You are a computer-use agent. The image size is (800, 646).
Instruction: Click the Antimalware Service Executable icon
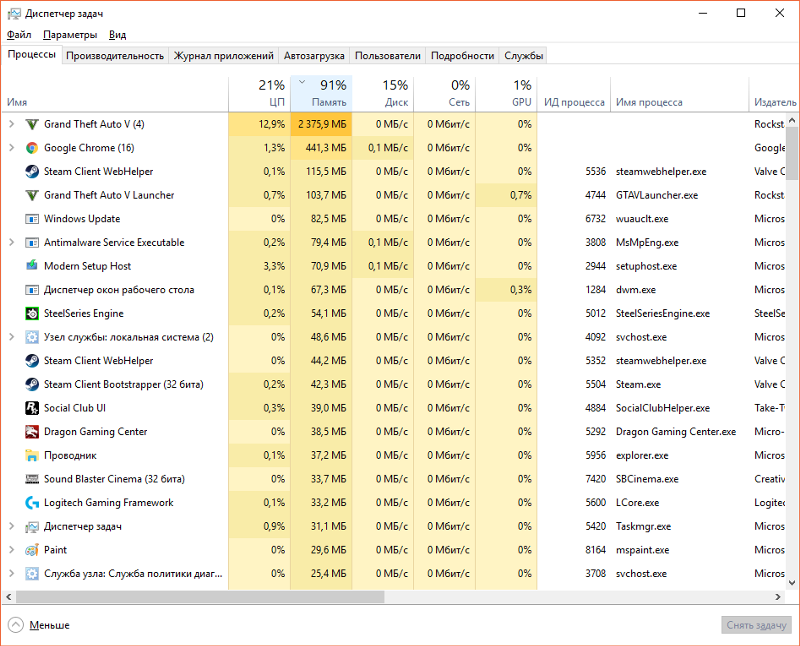(x=32, y=242)
